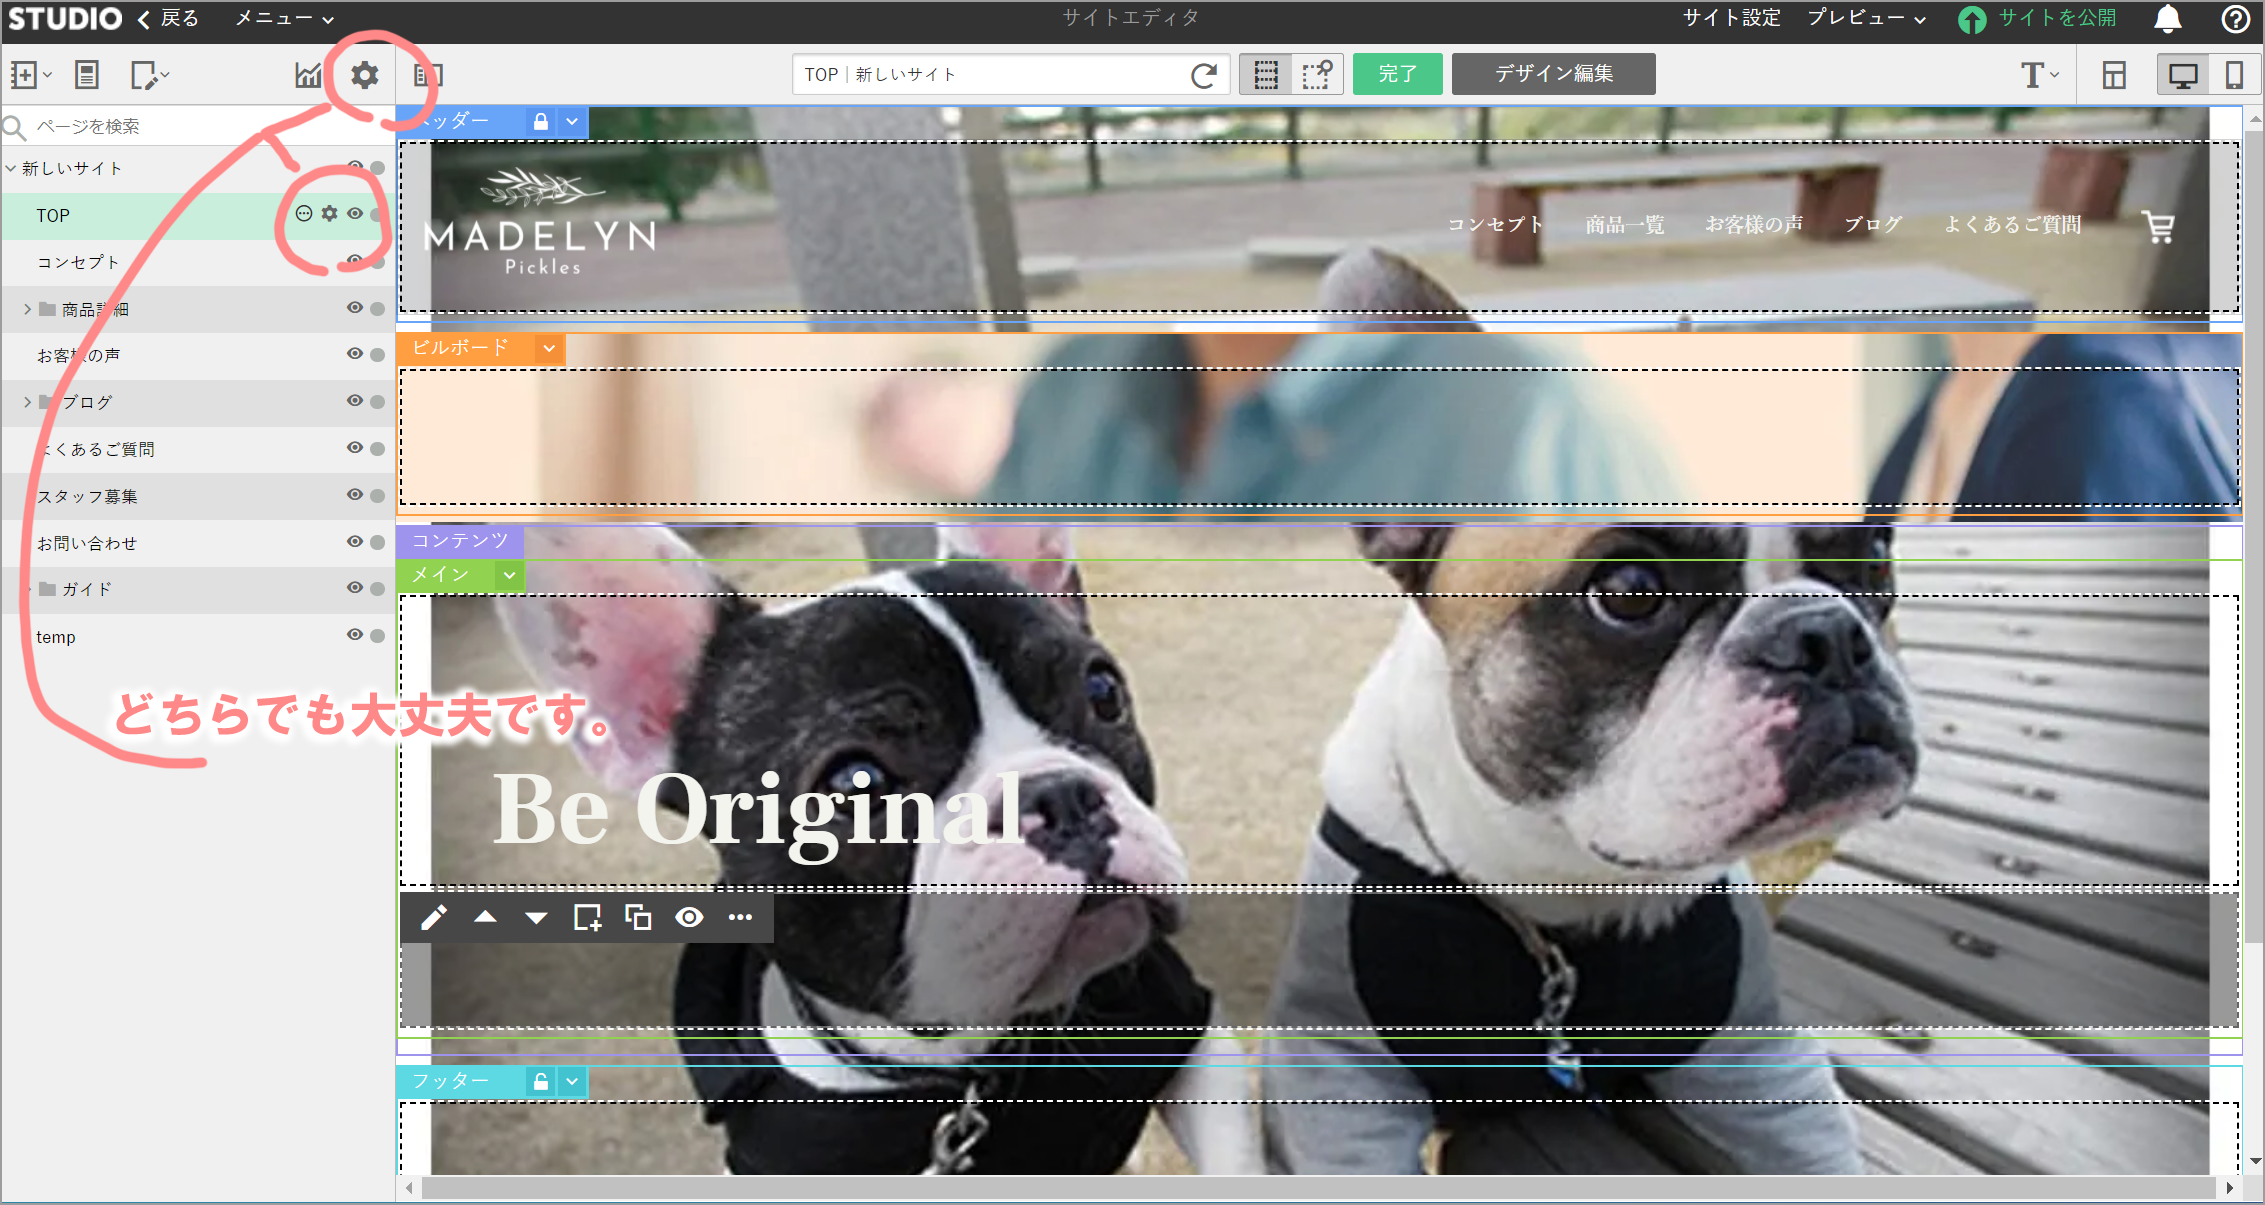Click the デザイン編集 button
2265x1205 pixels.
[1553, 74]
